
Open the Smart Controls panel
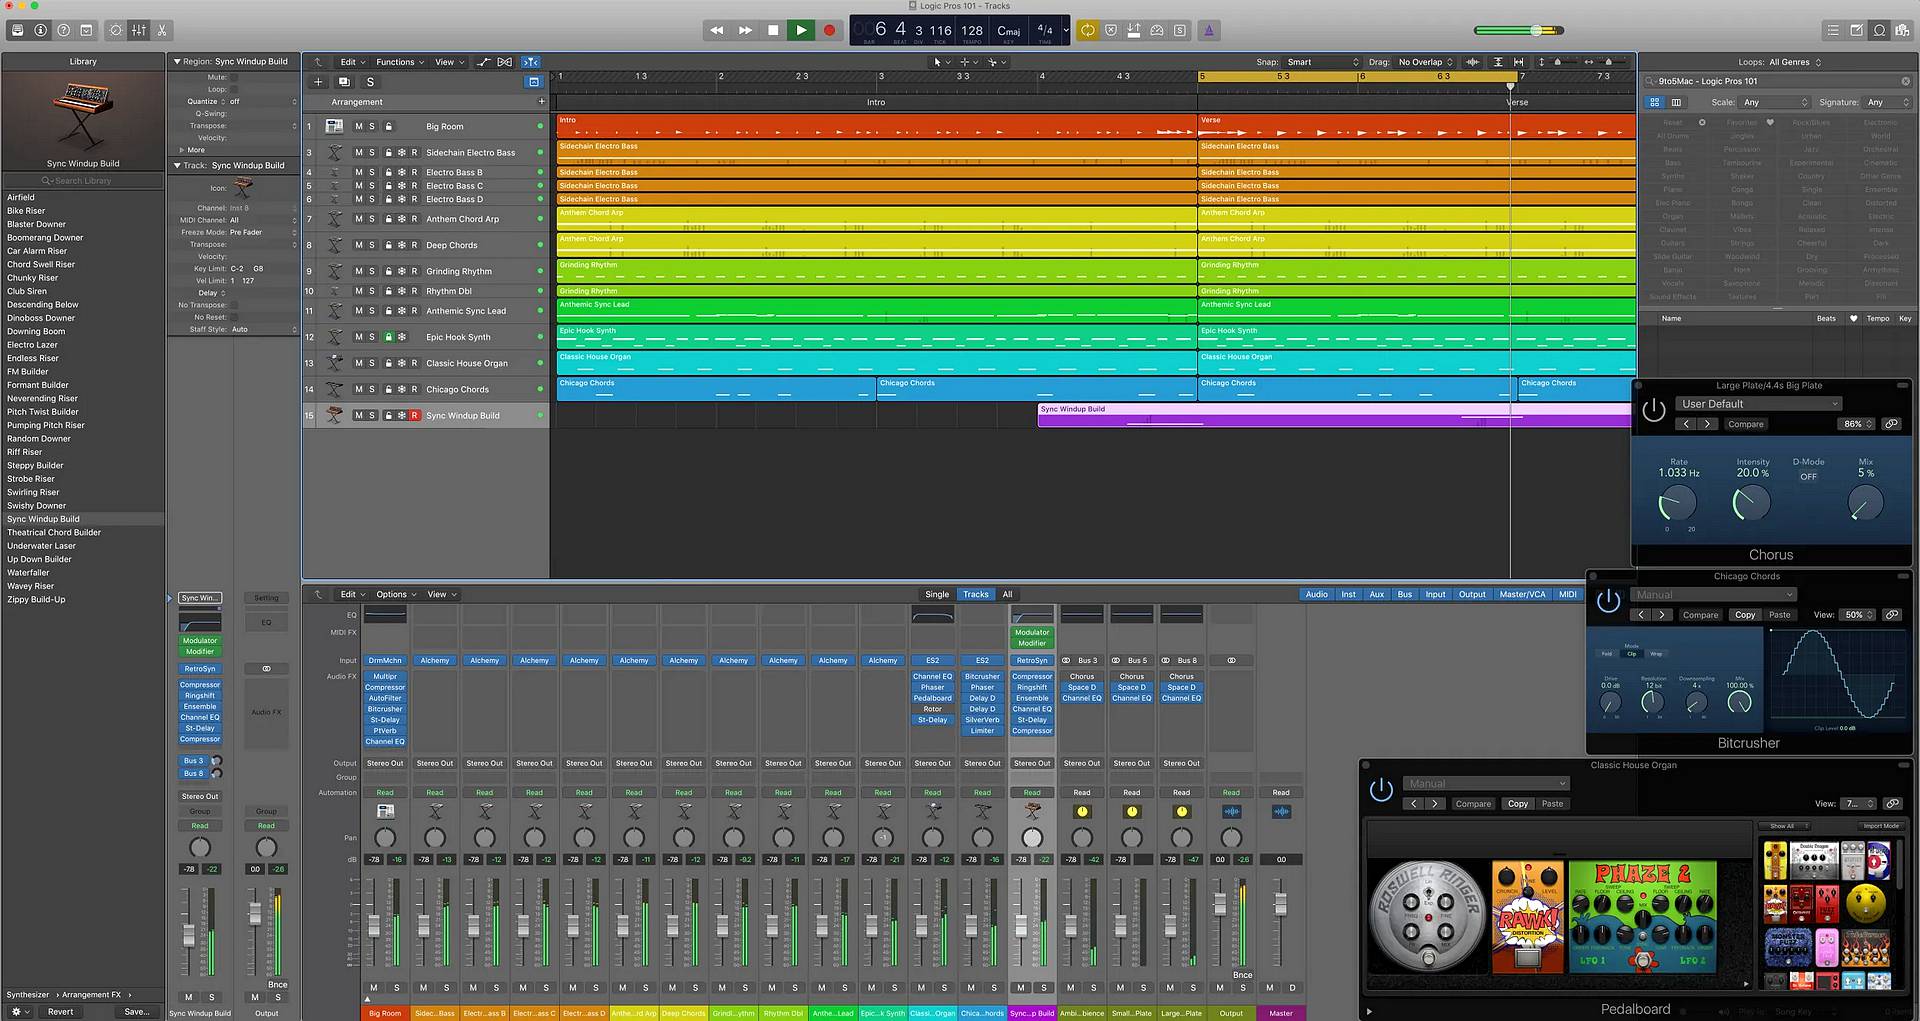(x=113, y=30)
